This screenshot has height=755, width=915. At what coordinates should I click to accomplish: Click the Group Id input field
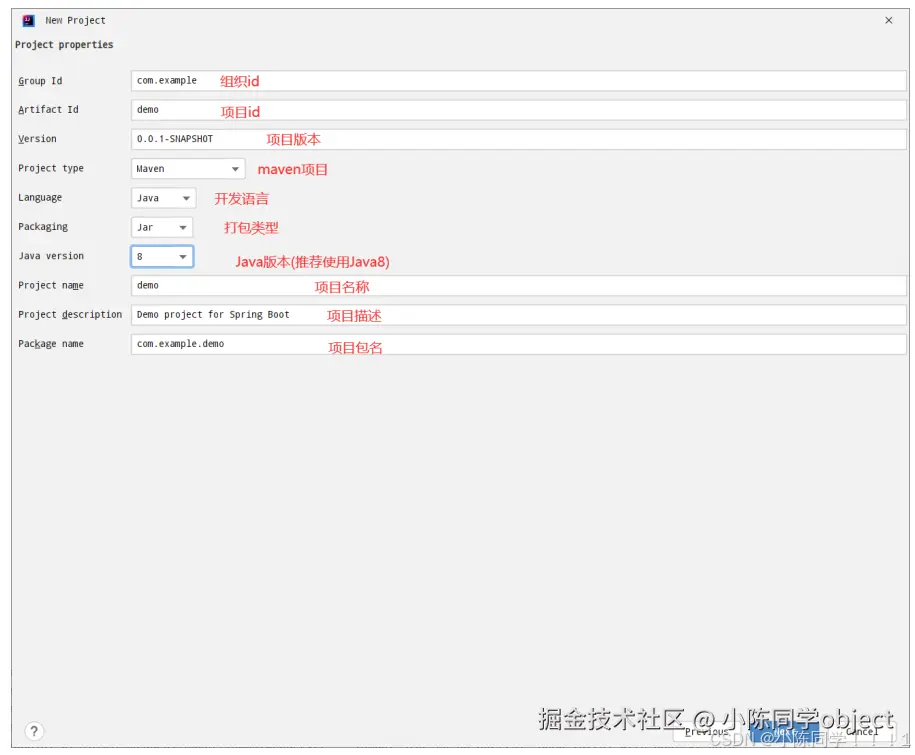[518, 81]
